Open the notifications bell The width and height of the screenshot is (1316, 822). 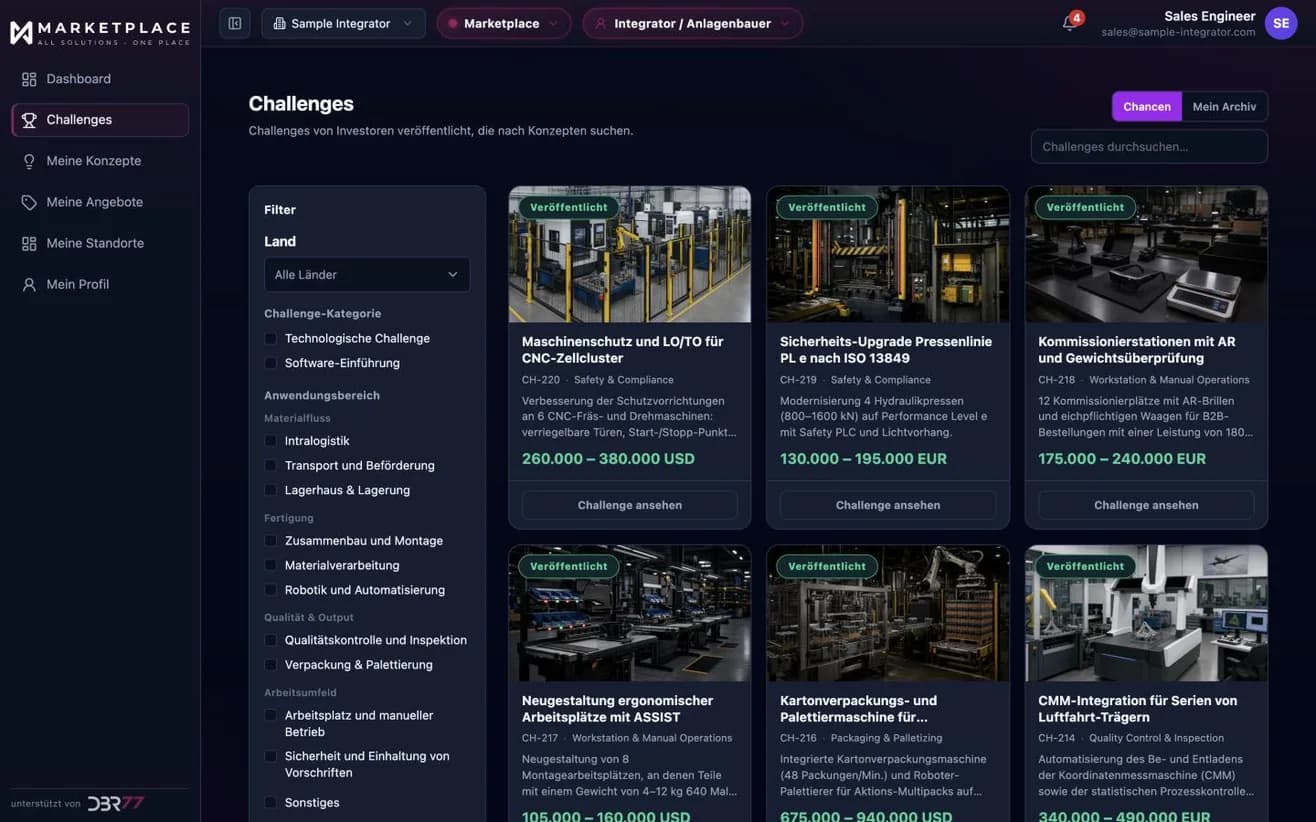click(1070, 23)
